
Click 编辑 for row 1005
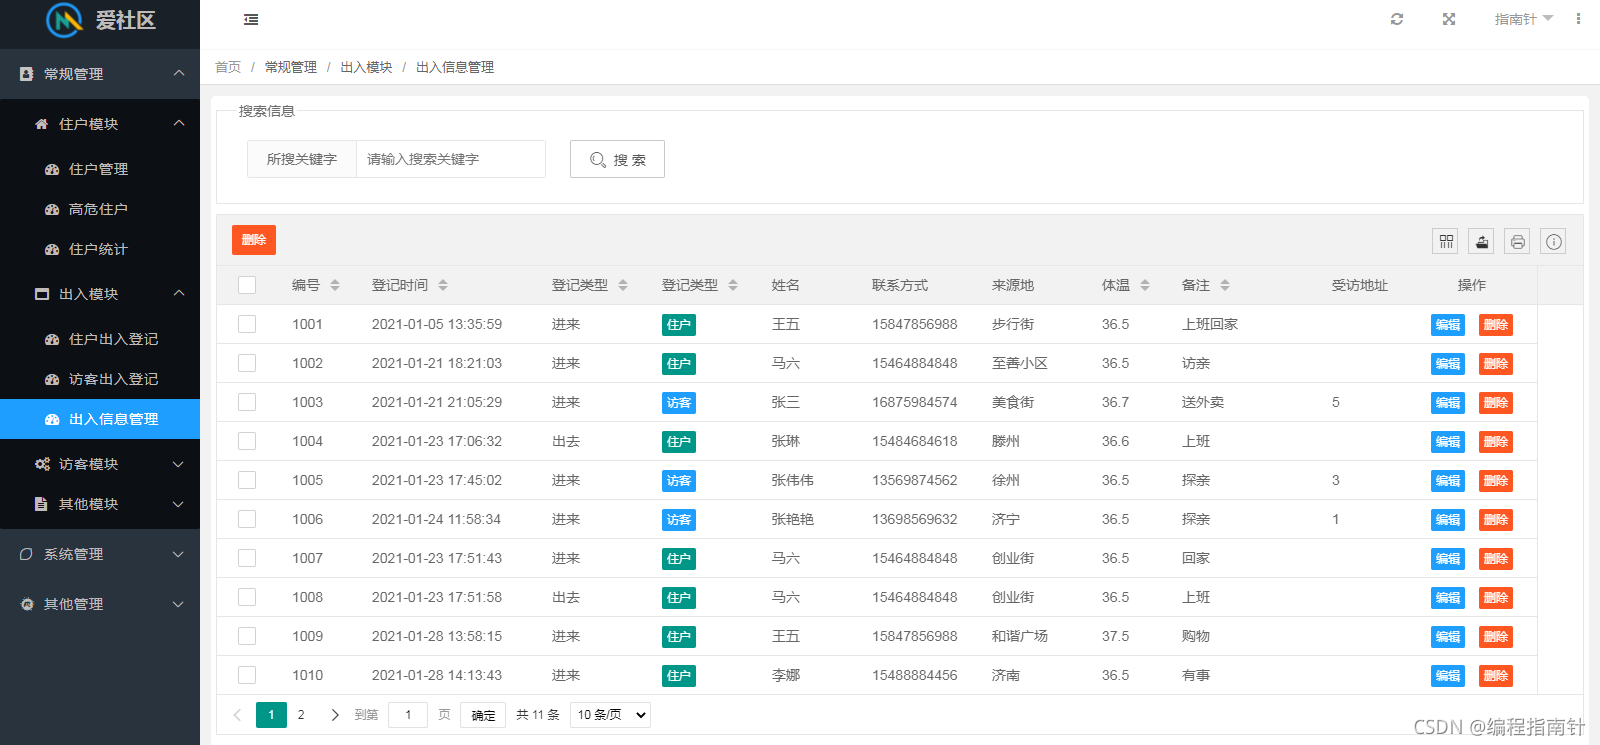[x=1448, y=481]
